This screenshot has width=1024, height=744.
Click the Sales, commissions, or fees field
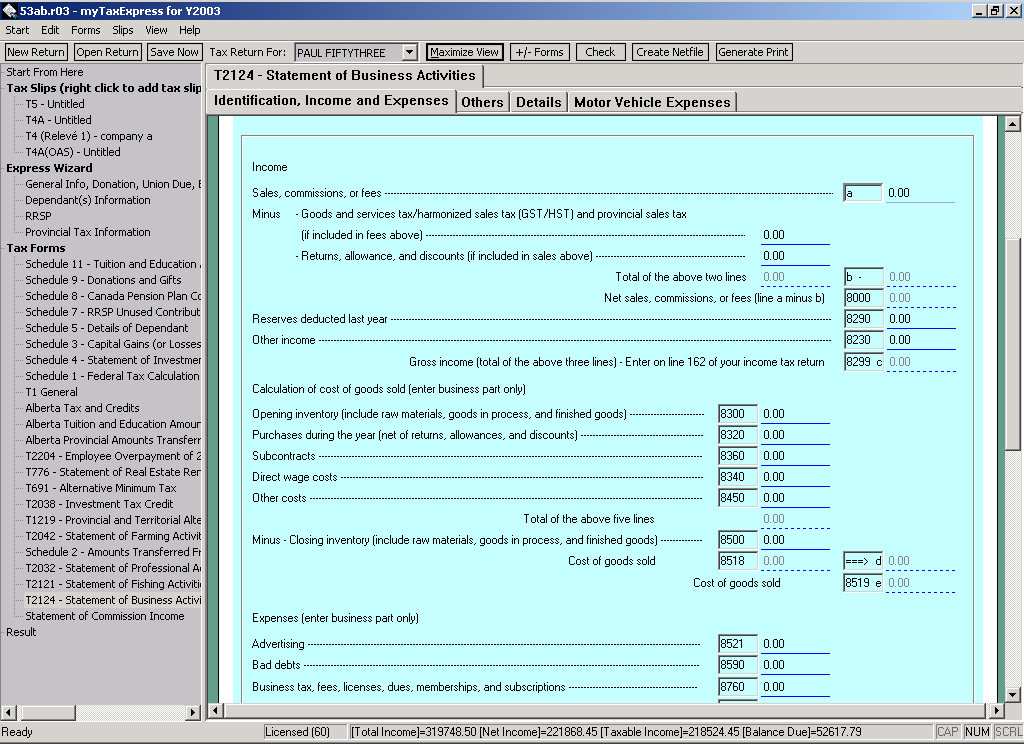click(920, 193)
